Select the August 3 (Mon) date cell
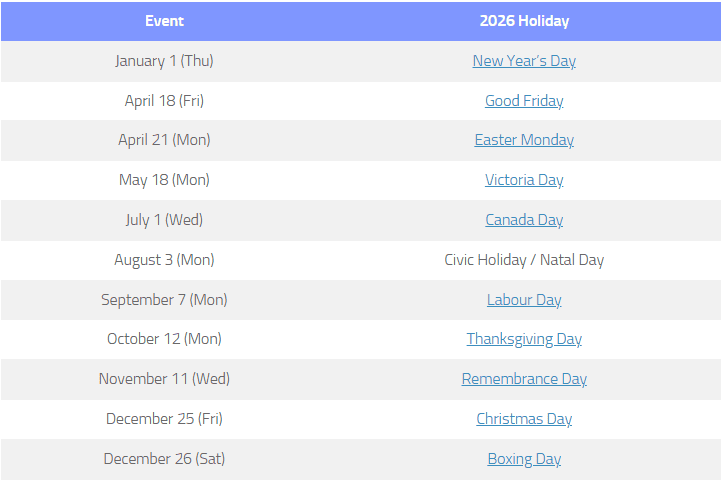 coord(164,260)
